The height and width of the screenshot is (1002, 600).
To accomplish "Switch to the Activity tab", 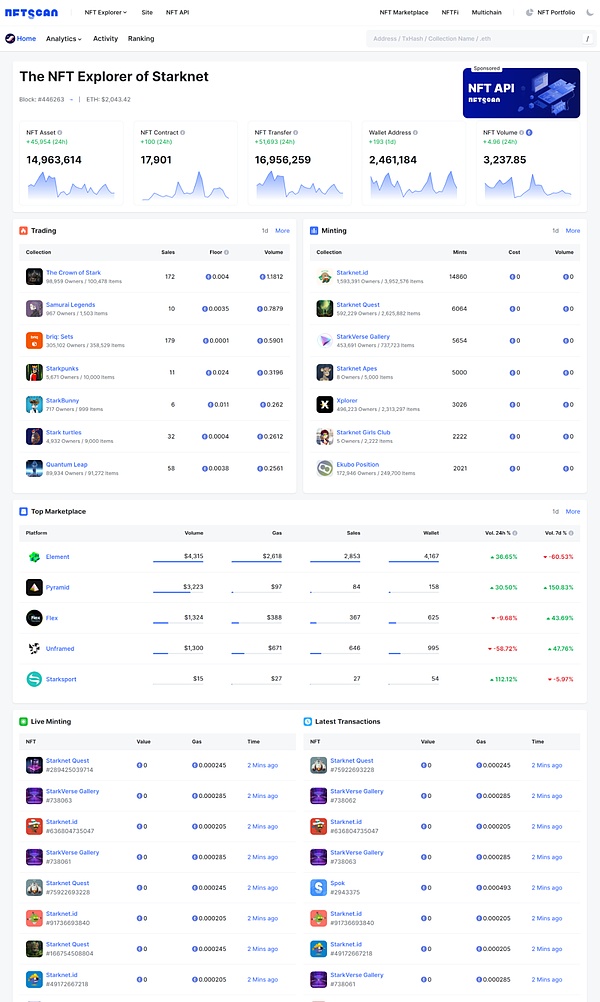I will tap(105, 39).
